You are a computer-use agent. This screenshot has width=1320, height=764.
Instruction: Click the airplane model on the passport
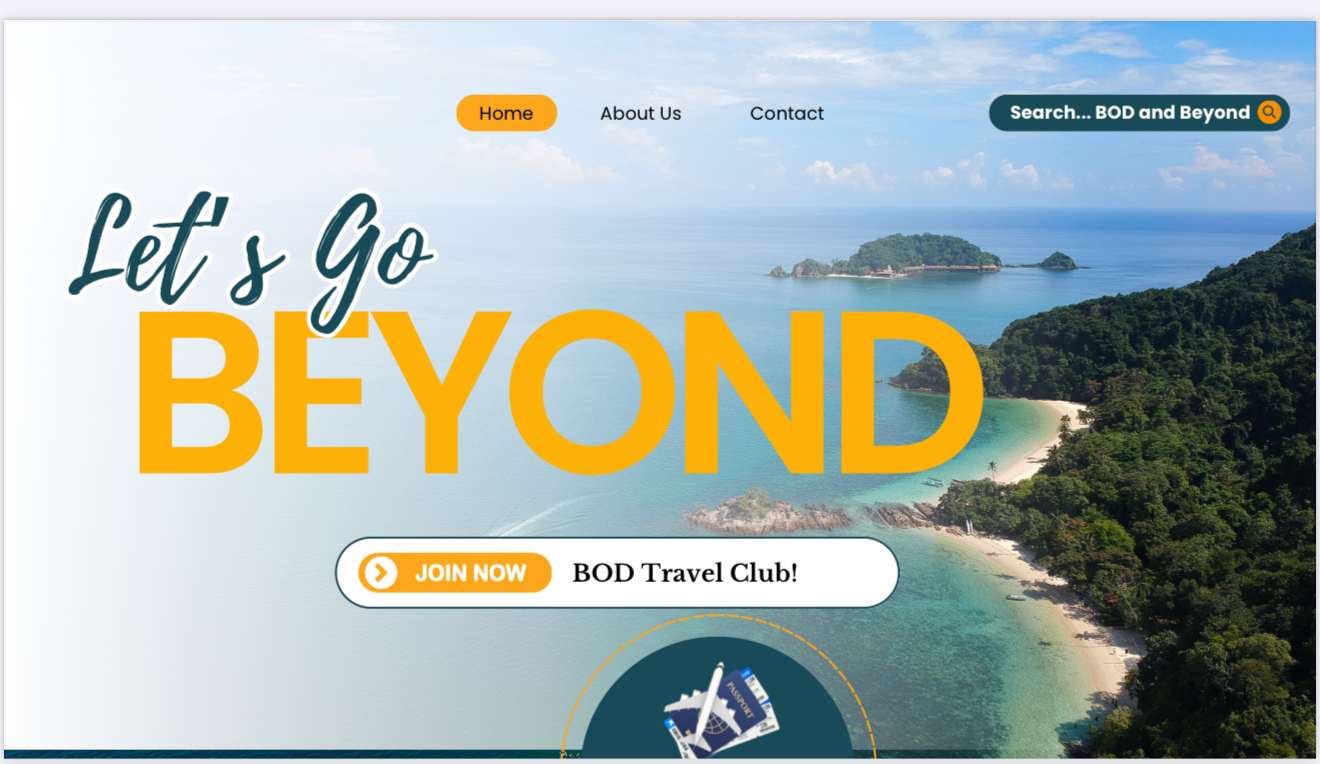704,706
